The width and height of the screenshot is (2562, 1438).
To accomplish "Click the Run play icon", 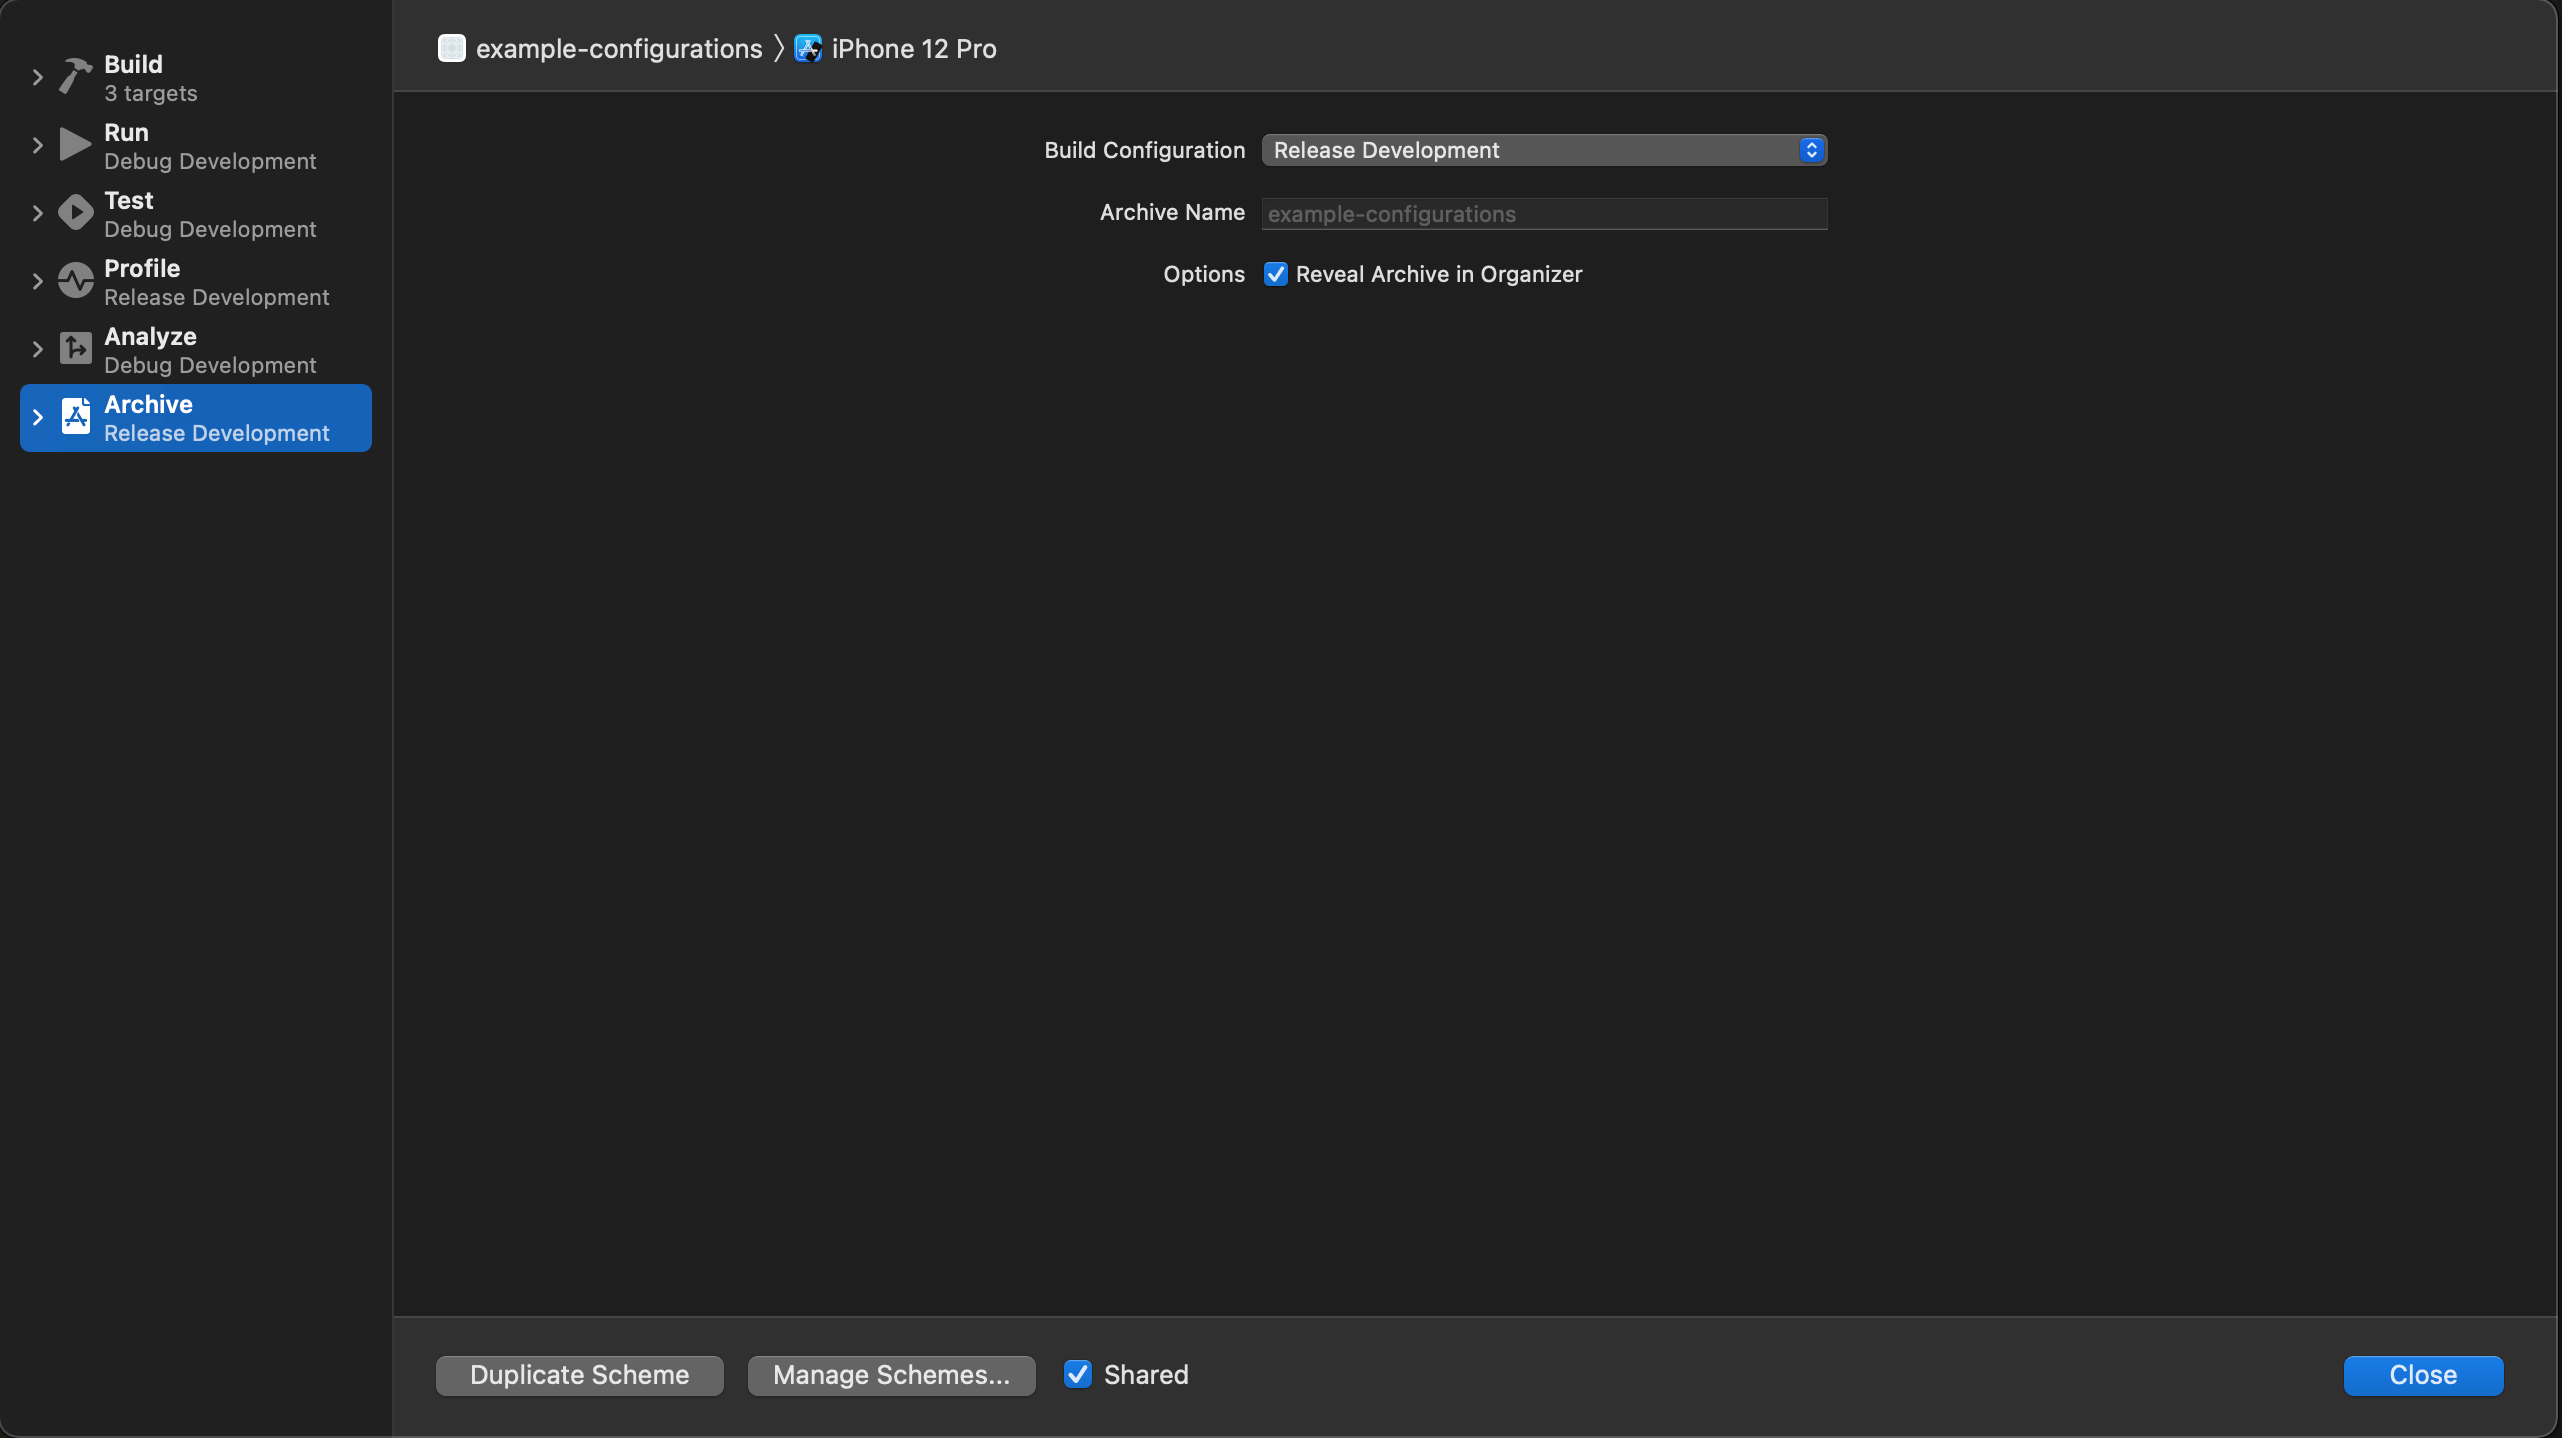I will pyautogui.click(x=75, y=144).
